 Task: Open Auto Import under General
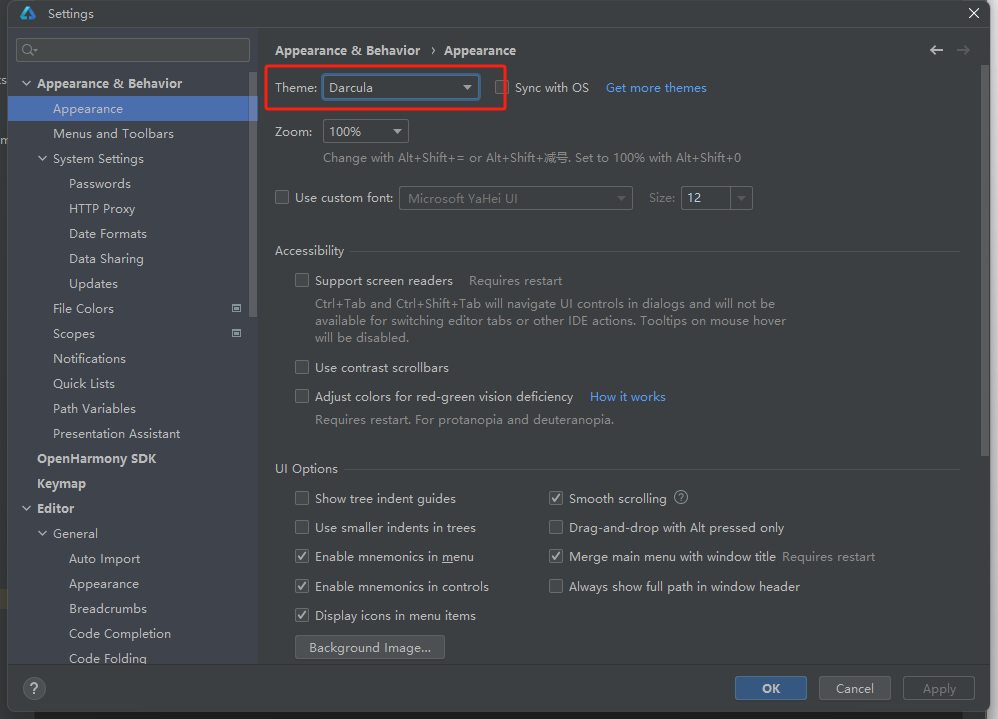(104, 559)
